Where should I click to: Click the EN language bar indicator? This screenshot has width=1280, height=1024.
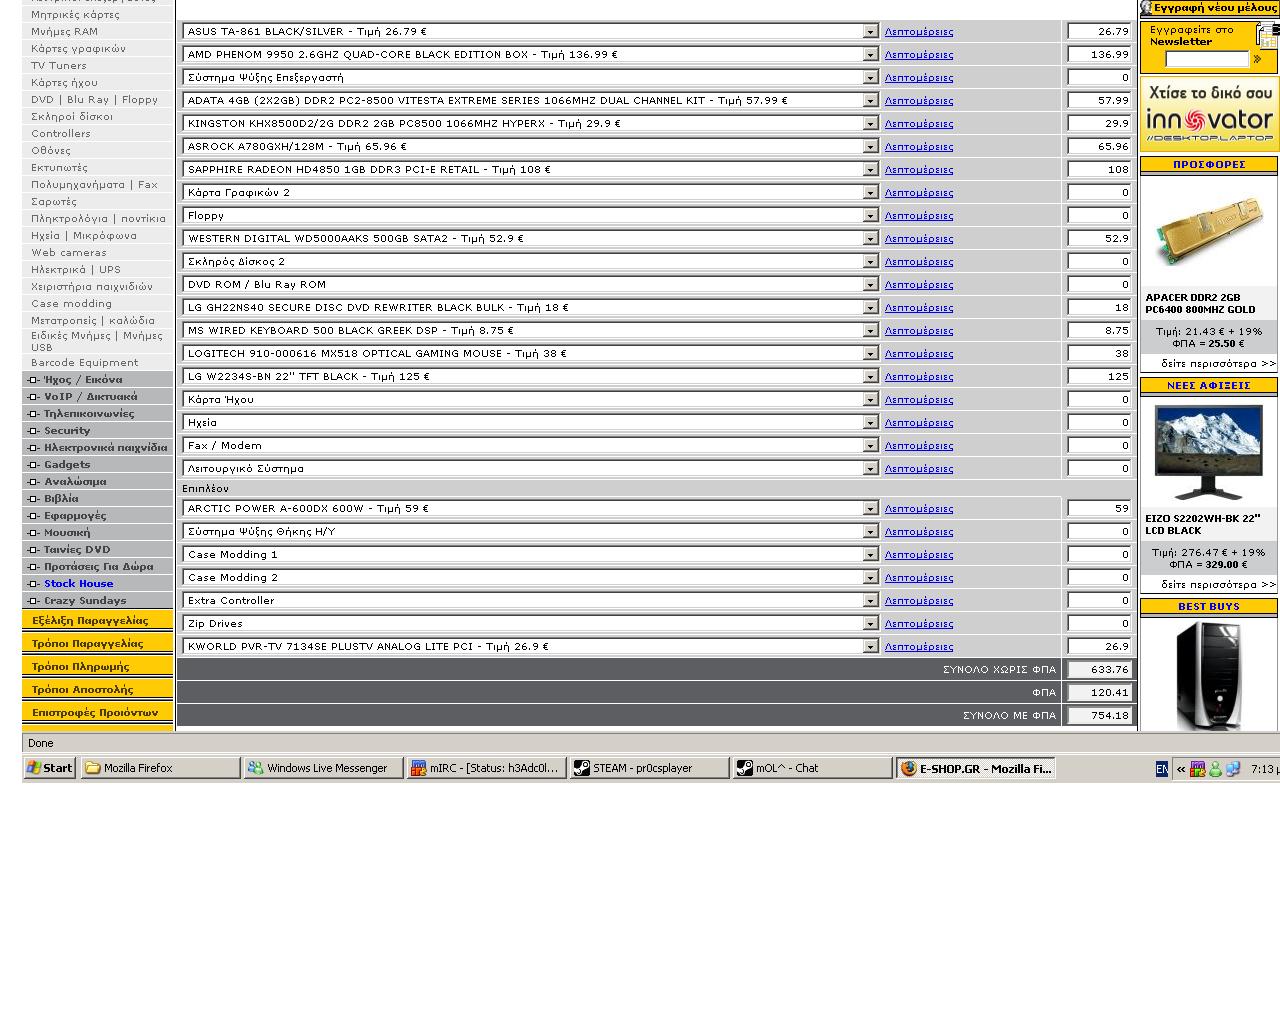(1161, 769)
